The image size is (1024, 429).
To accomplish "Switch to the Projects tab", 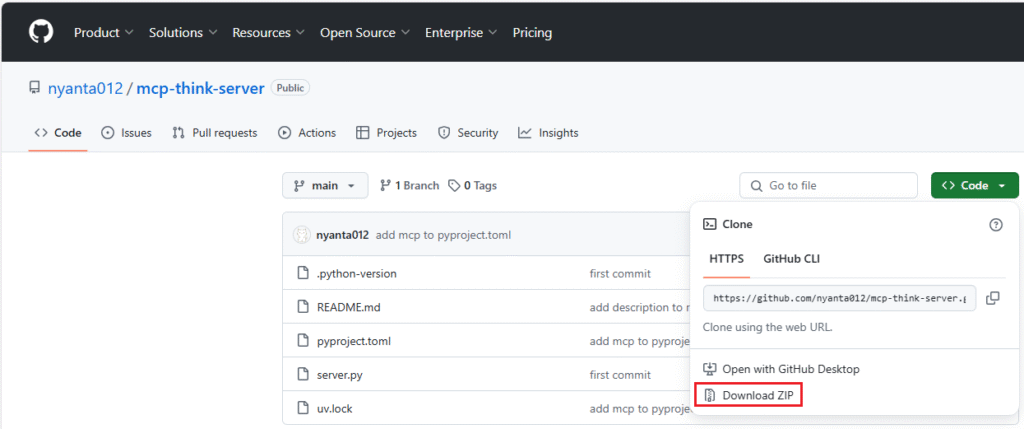I will click(x=386, y=133).
